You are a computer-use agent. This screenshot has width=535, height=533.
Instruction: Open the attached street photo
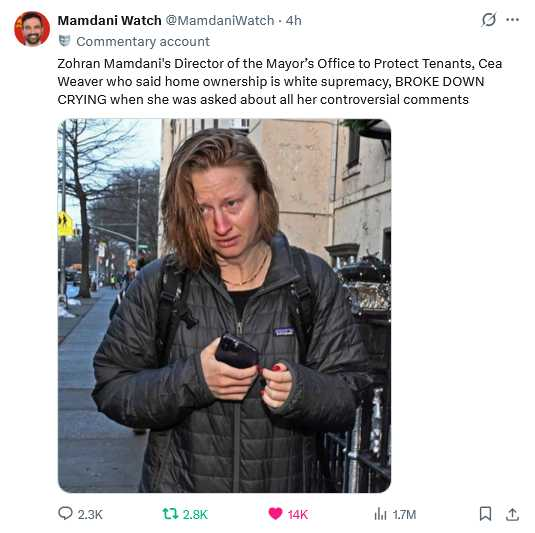click(225, 306)
